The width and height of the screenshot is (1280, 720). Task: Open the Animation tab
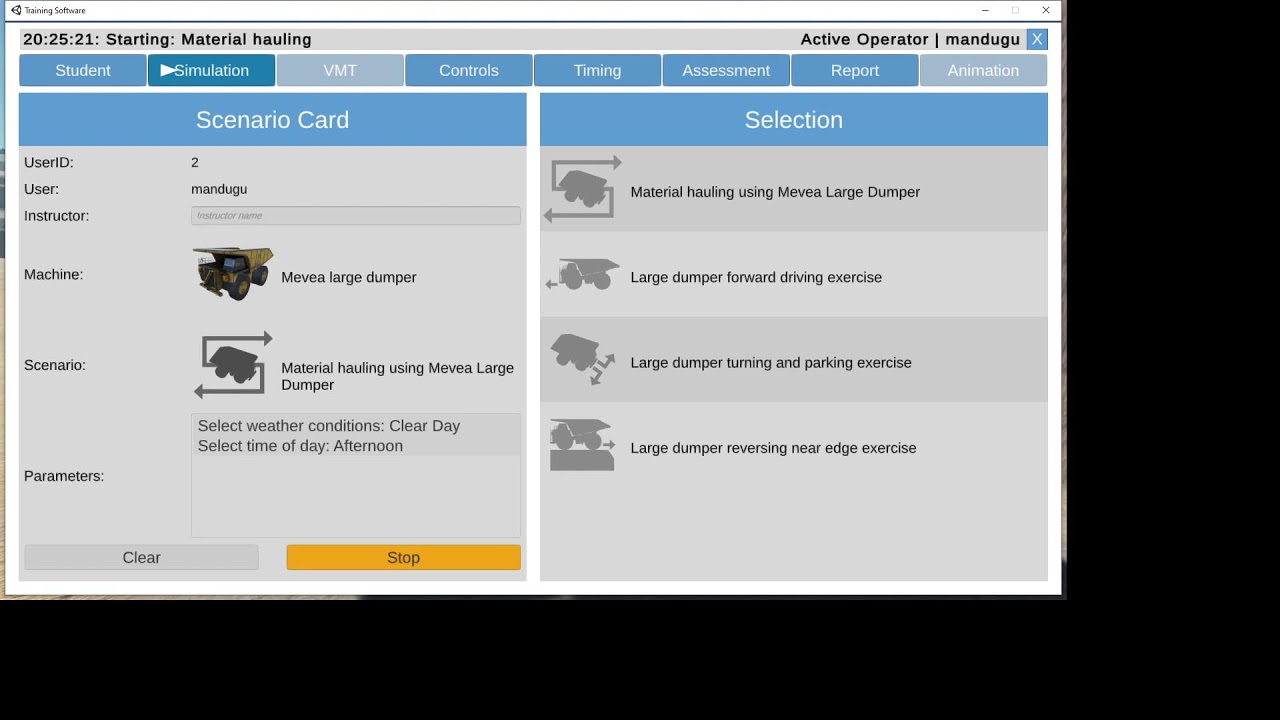[984, 70]
